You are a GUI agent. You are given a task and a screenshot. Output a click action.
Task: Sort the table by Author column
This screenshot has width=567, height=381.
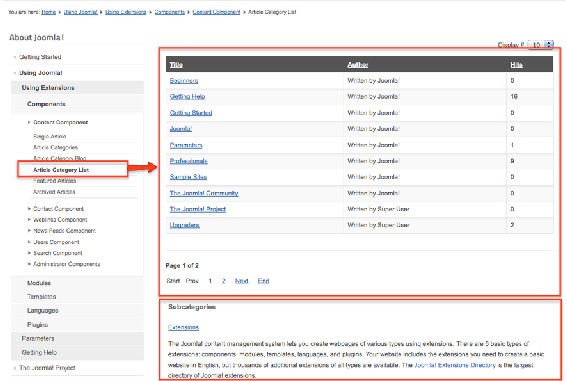(357, 65)
